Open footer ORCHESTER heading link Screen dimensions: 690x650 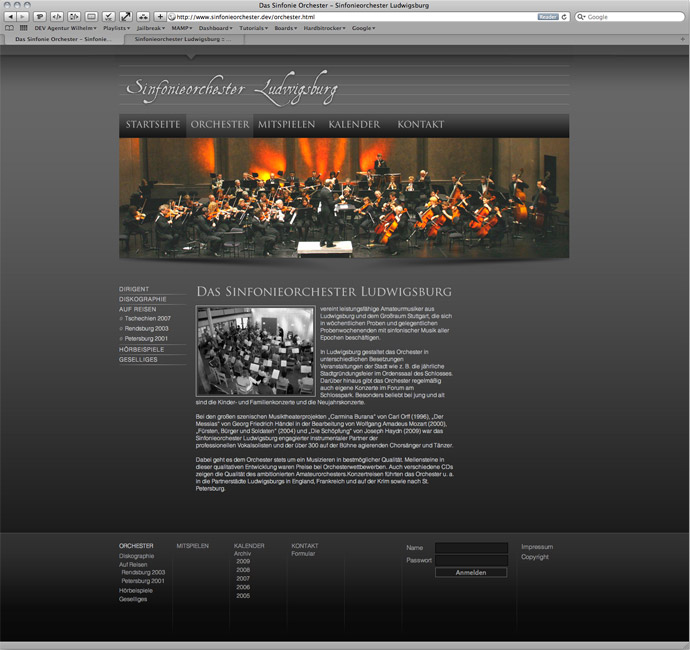click(x=136, y=546)
